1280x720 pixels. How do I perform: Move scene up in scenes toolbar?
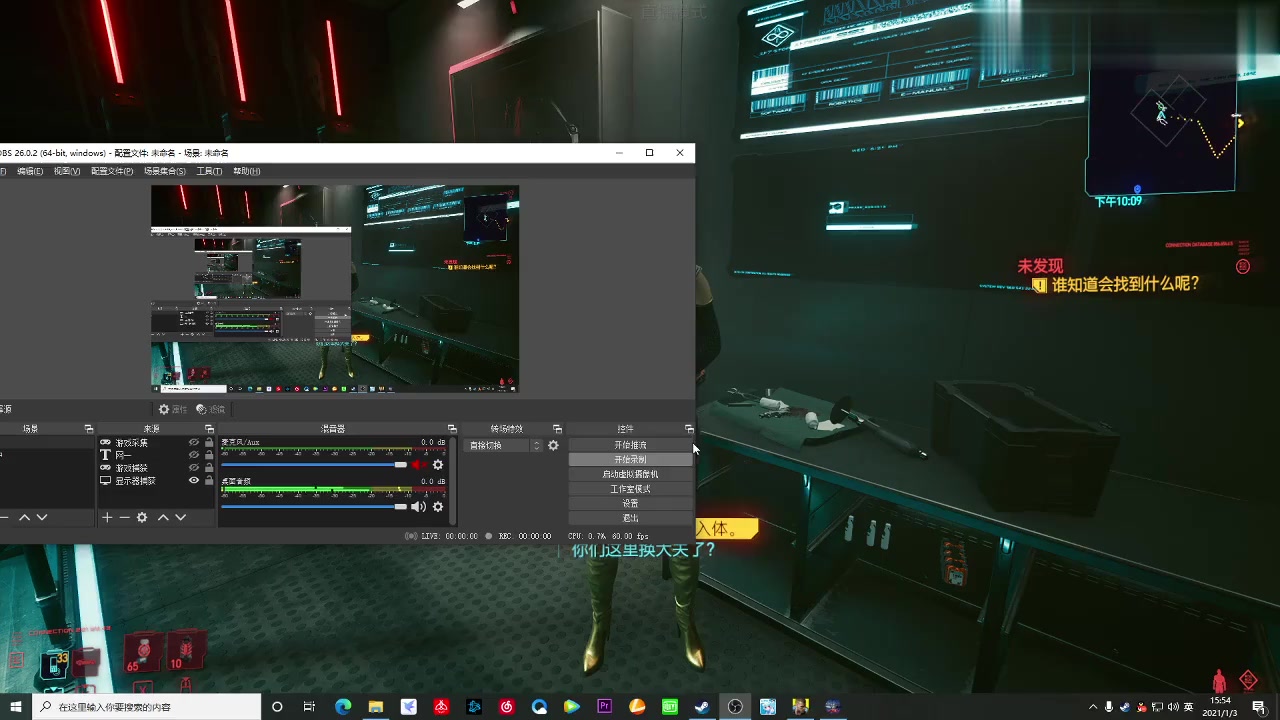(x=25, y=517)
